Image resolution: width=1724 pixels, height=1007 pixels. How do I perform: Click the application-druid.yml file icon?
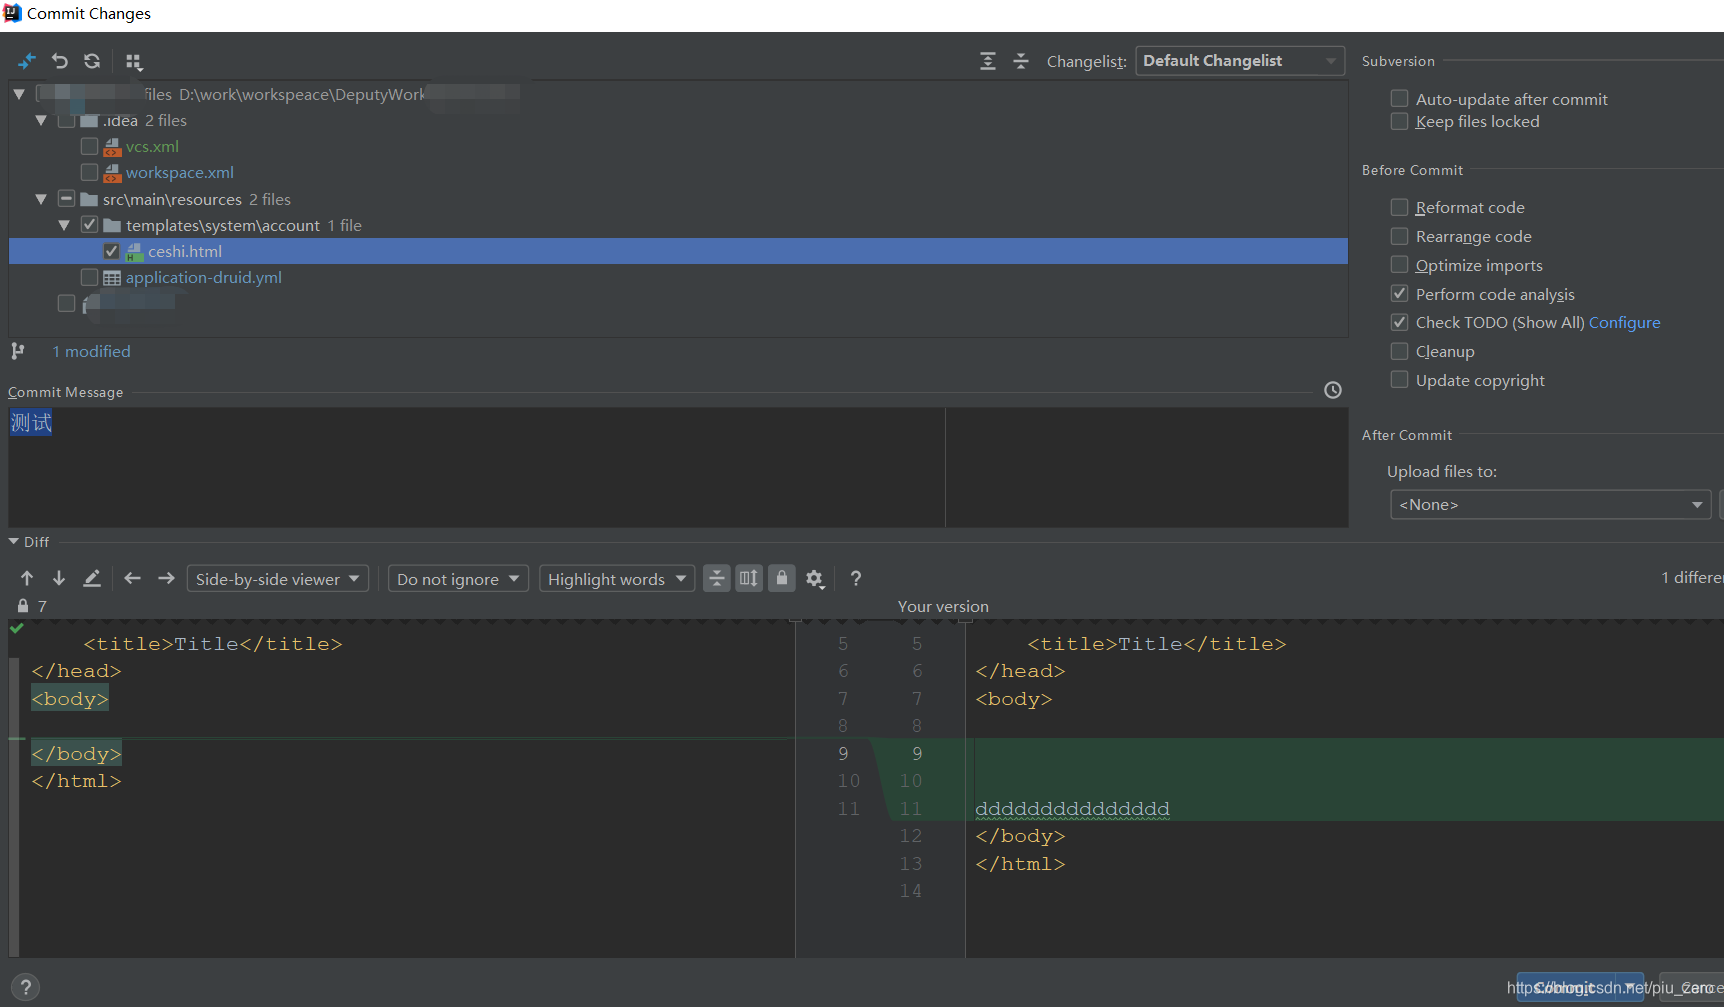[x=112, y=278]
